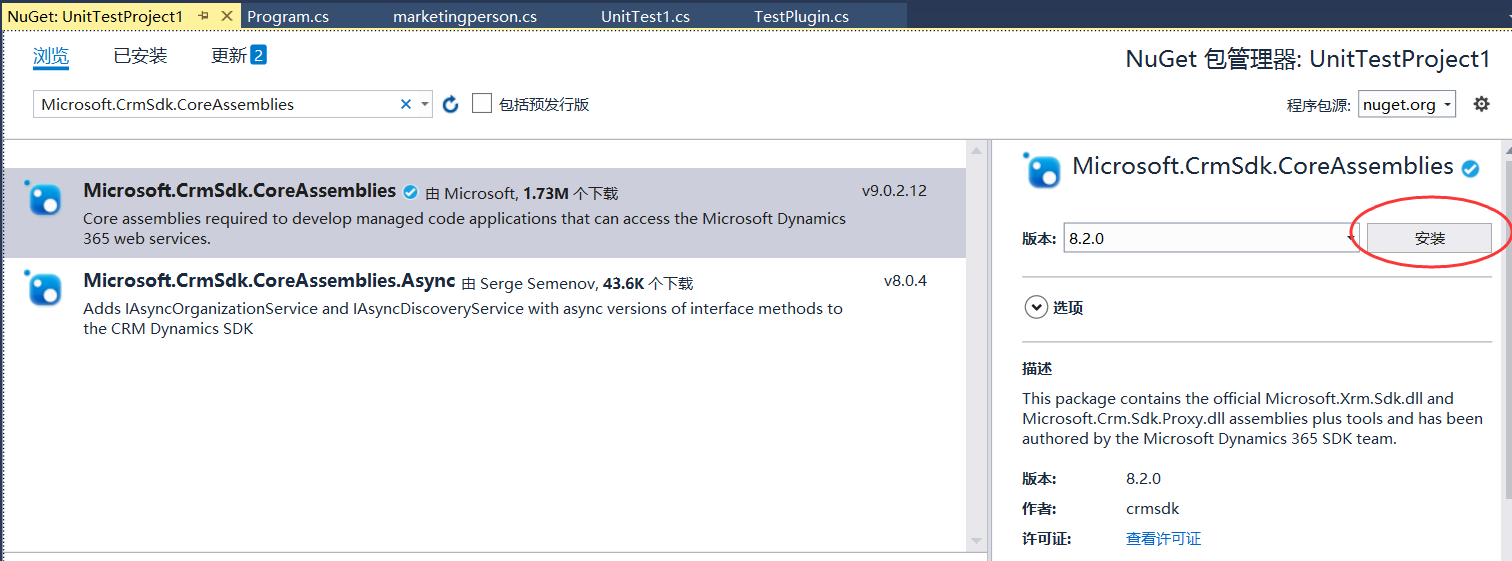The image size is (1512, 561).
Task: Go to the 已安装 tab
Action: click(x=140, y=56)
